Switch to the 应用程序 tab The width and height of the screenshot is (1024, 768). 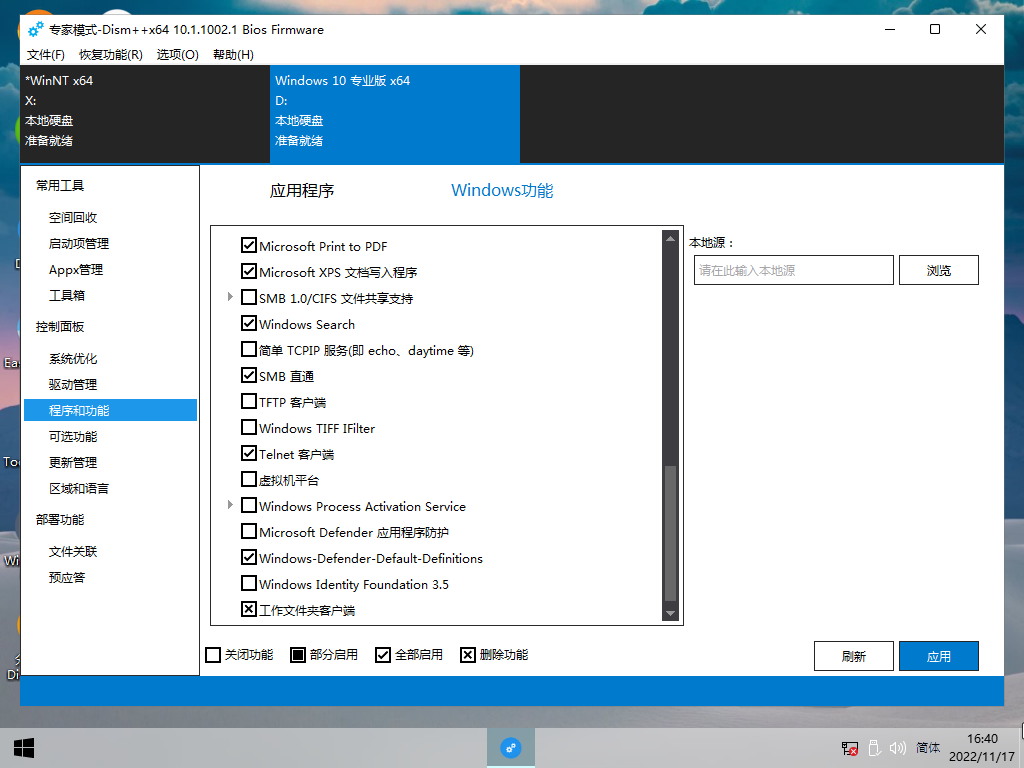(302, 191)
